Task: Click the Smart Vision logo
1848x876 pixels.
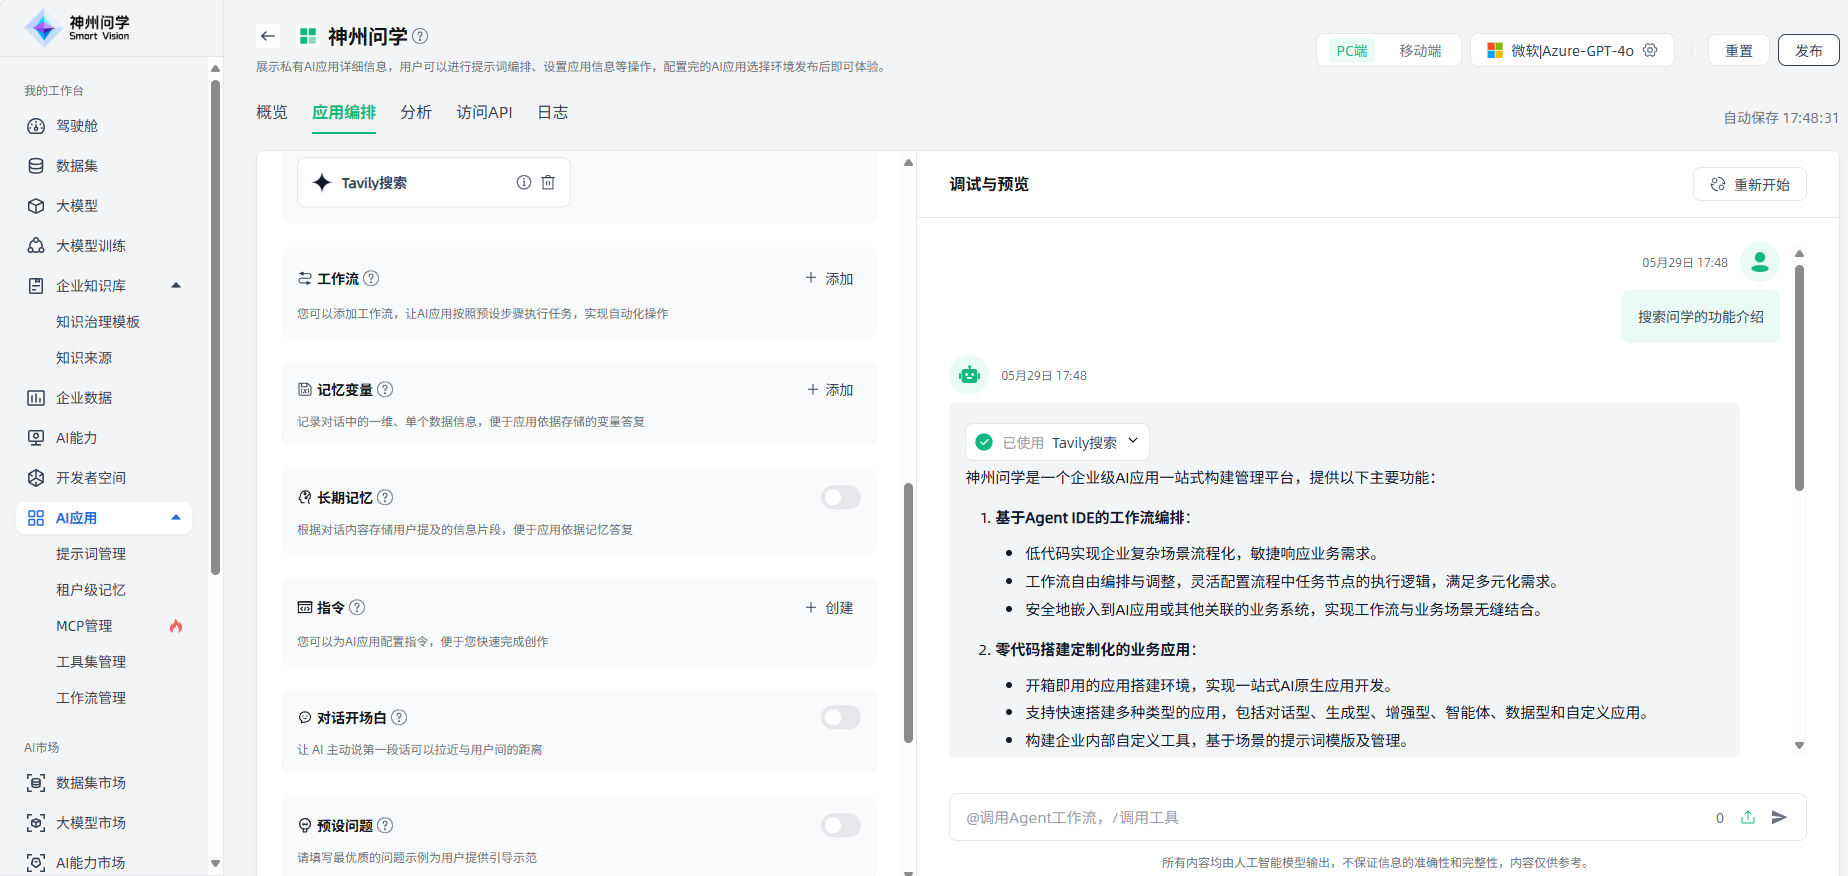Action: [78, 28]
